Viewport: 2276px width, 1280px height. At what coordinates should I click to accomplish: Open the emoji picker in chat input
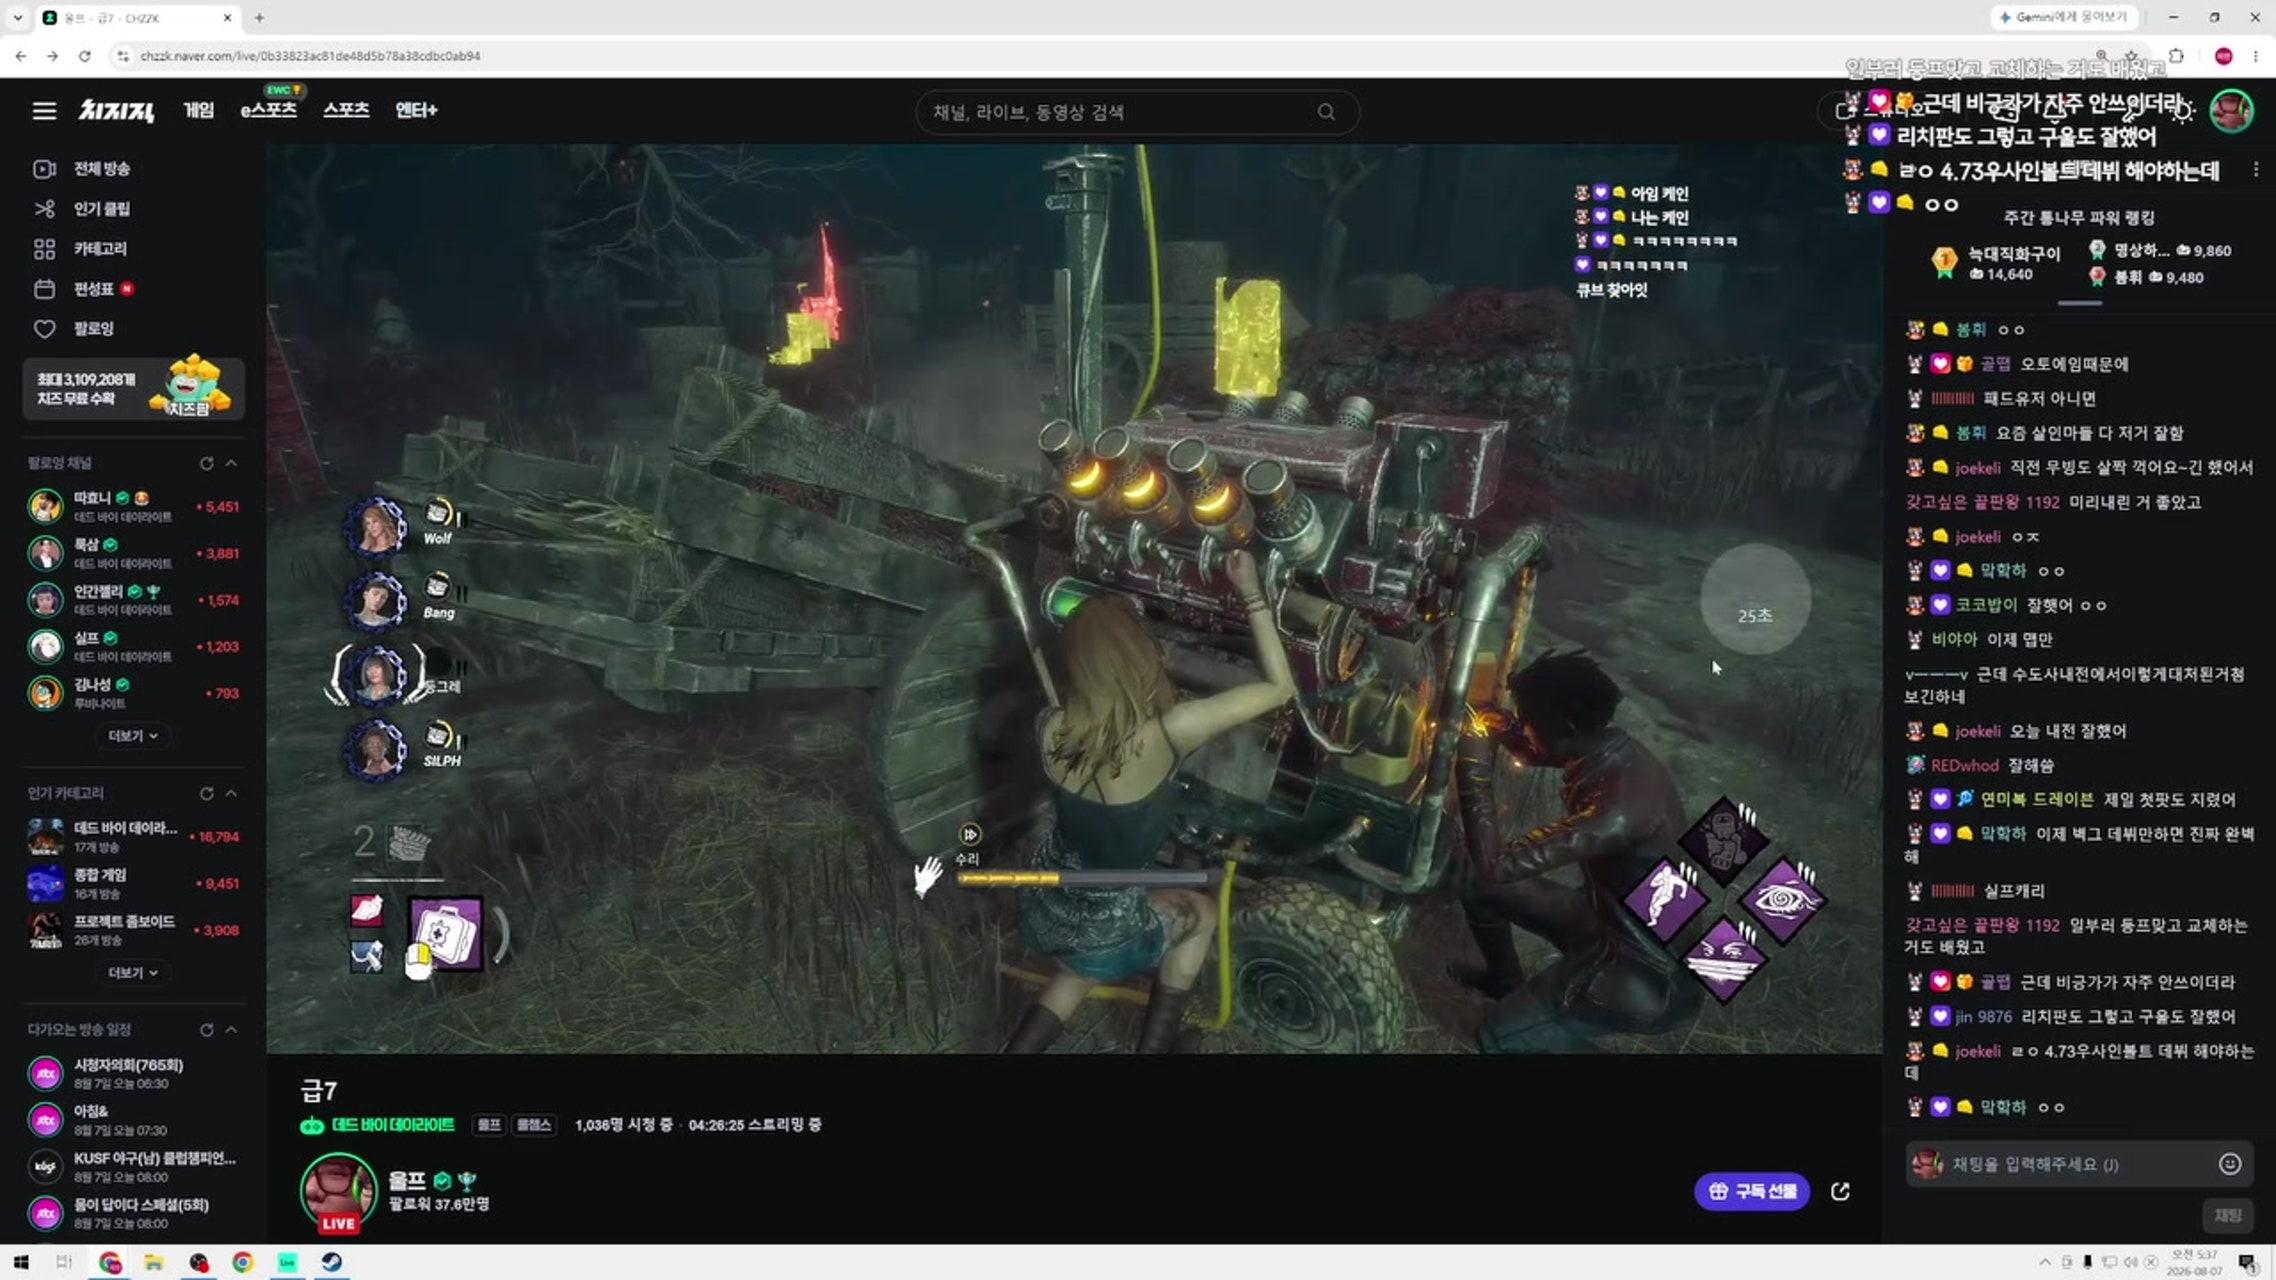pos(2229,1164)
